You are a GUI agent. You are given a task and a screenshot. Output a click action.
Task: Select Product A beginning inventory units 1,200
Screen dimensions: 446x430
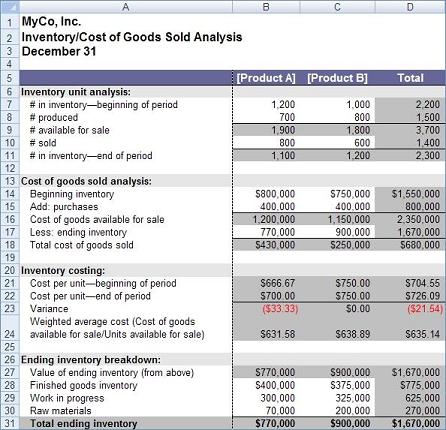(x=266, y=104)
